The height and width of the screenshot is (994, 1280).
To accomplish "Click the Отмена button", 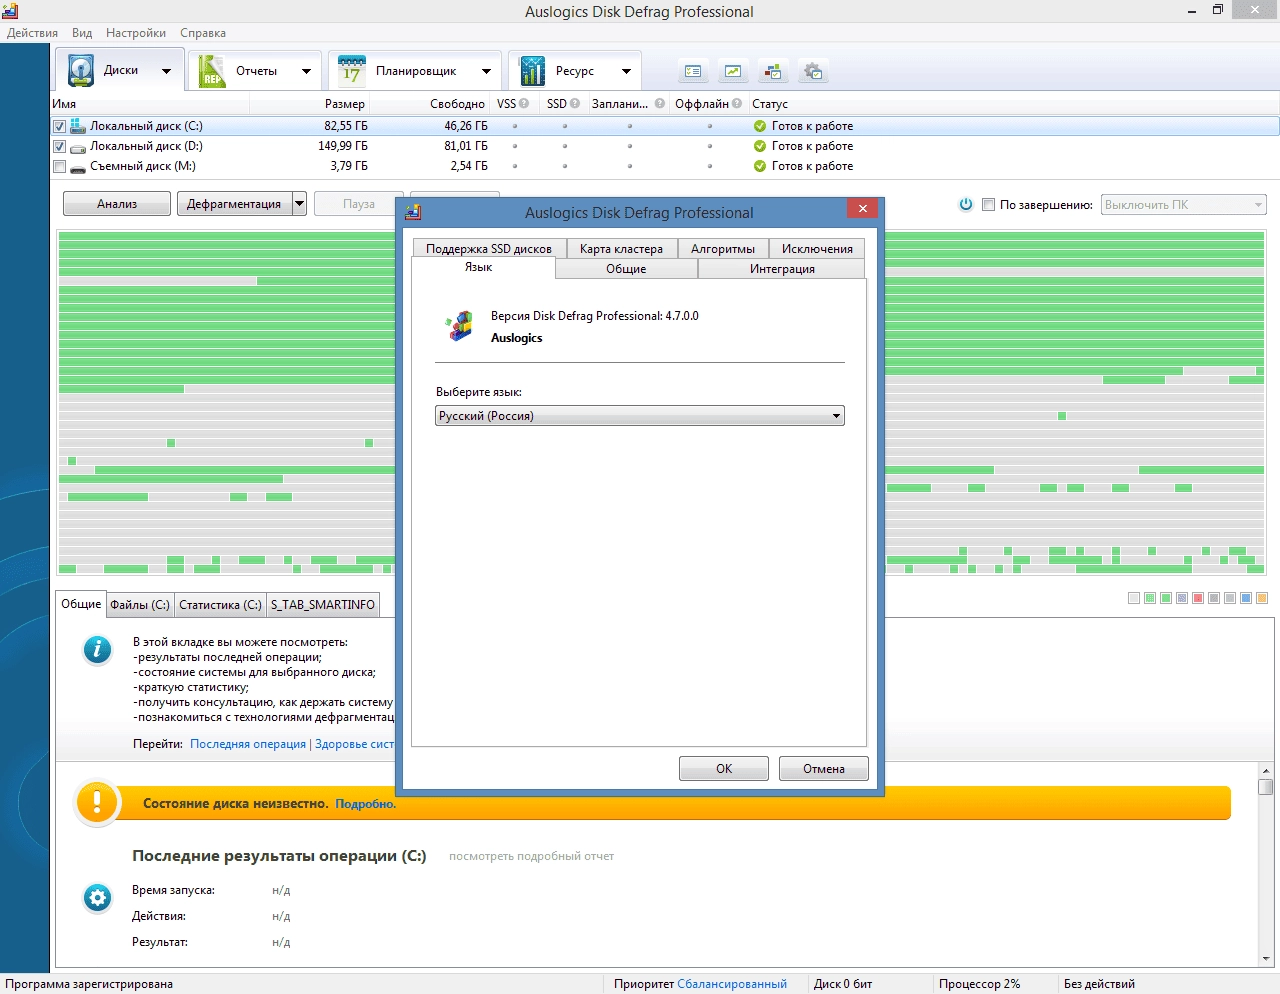I will [824, 768].
